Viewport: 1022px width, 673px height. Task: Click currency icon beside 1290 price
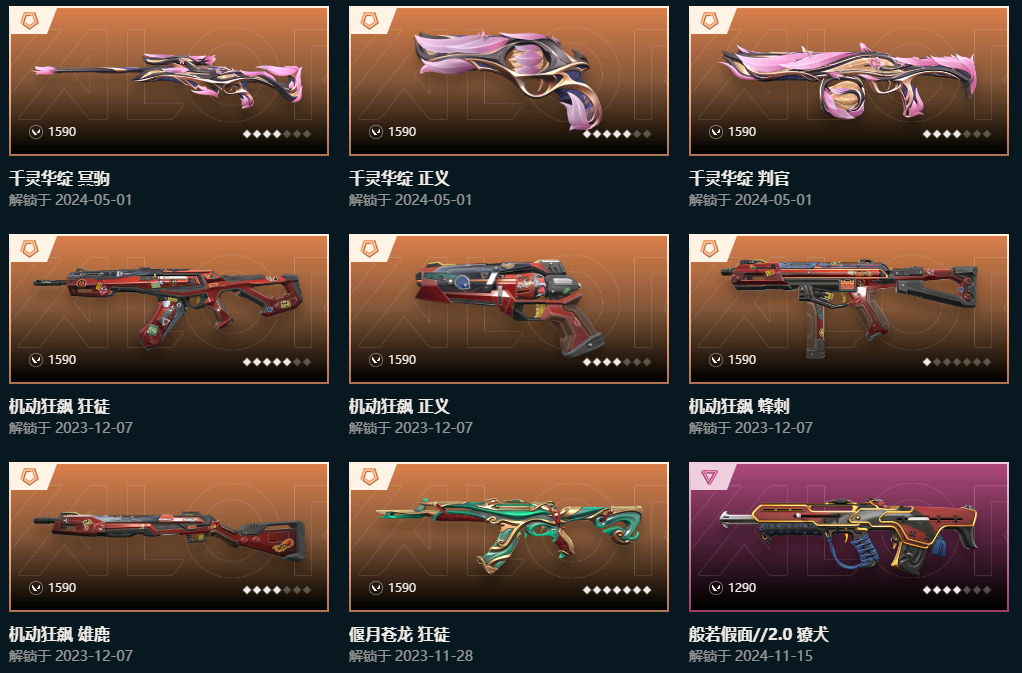(x=716, y=588)
